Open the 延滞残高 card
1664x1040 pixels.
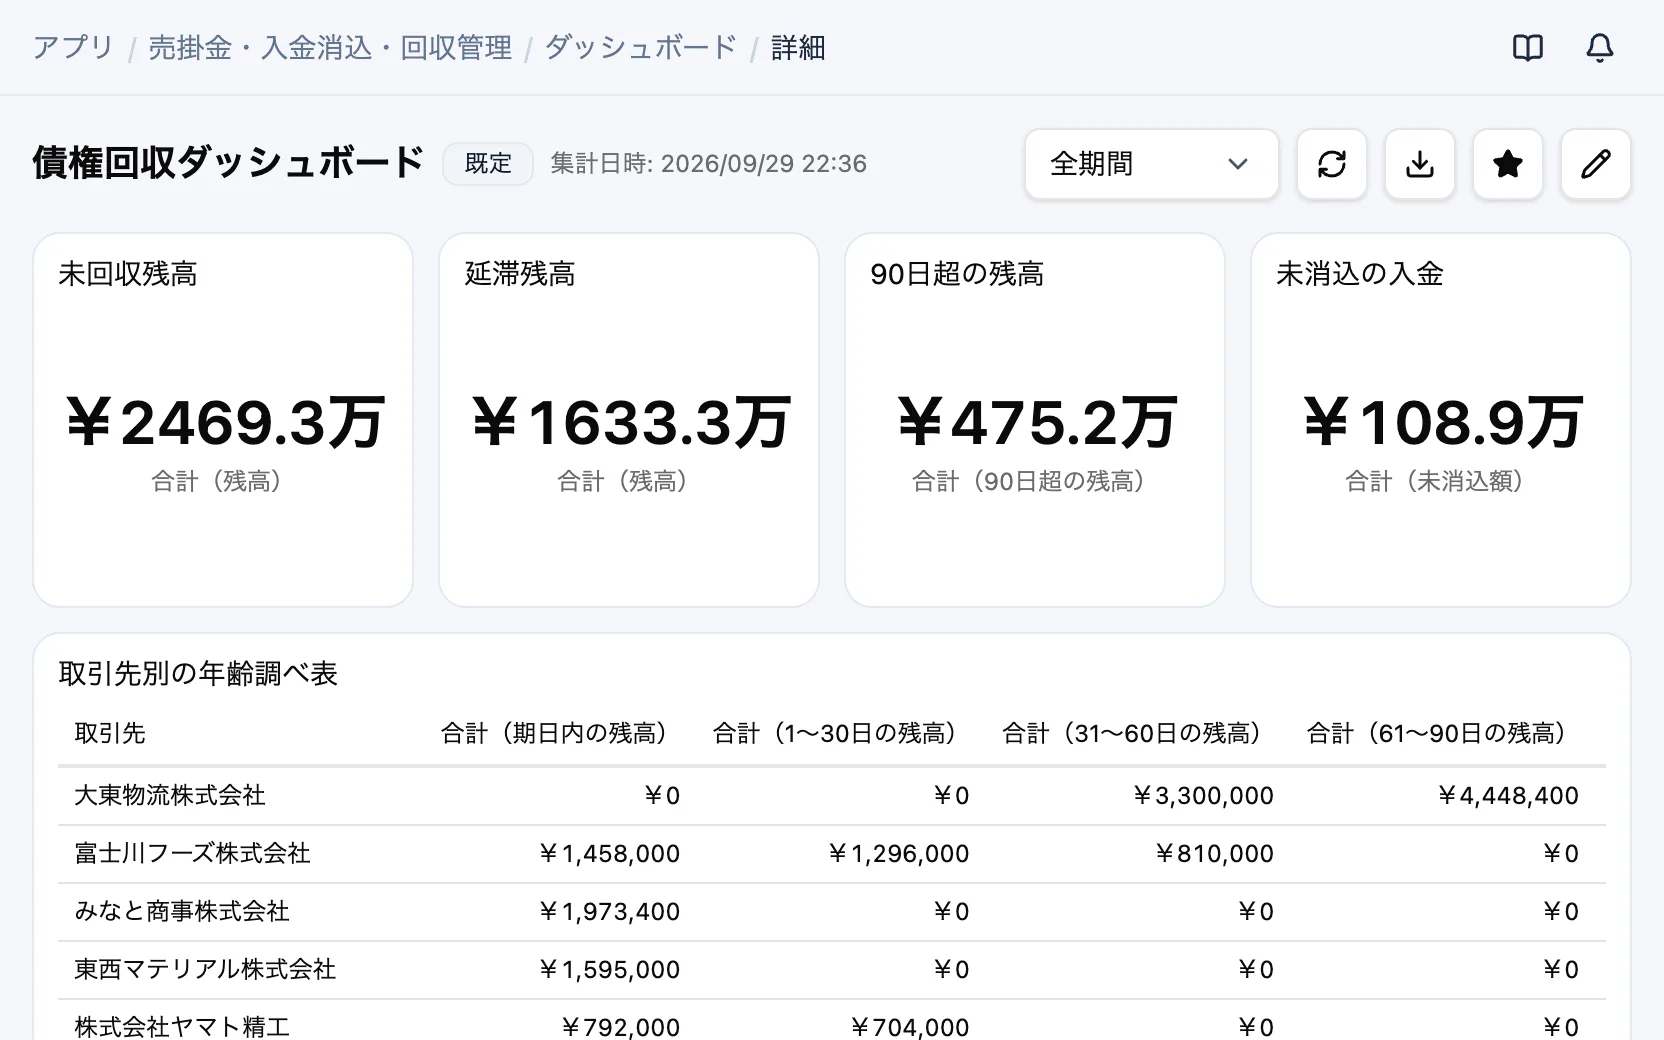coord(629,420)
